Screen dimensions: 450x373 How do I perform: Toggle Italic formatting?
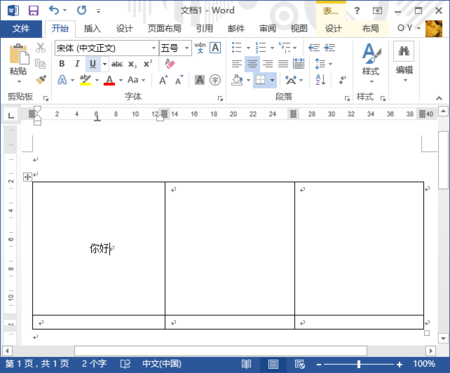tap(77, 64)
